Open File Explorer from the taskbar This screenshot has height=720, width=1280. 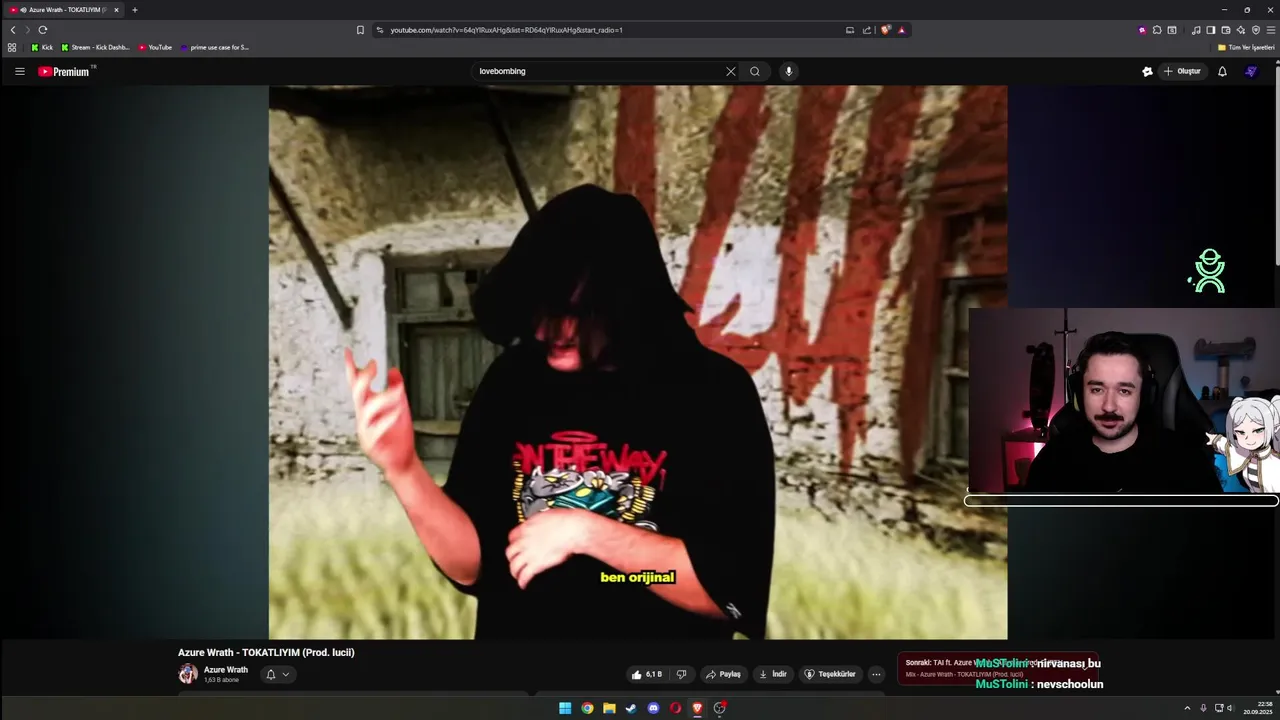click(x=609, y=708)
